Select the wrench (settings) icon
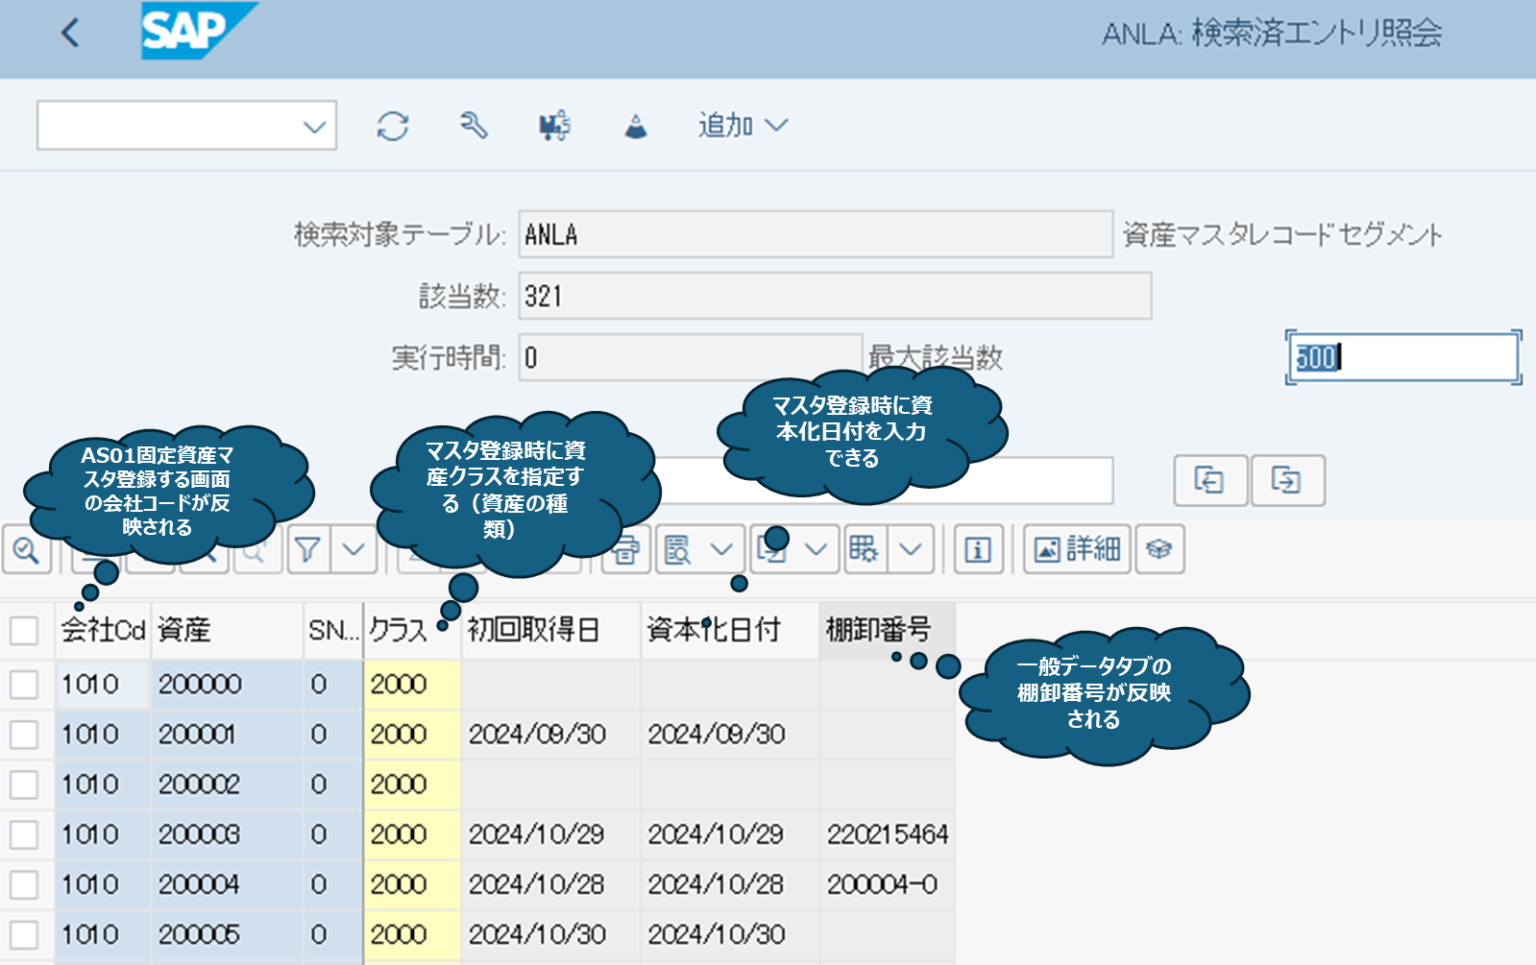The width and height of the screenshot is (1536, 965). [473, 126]
